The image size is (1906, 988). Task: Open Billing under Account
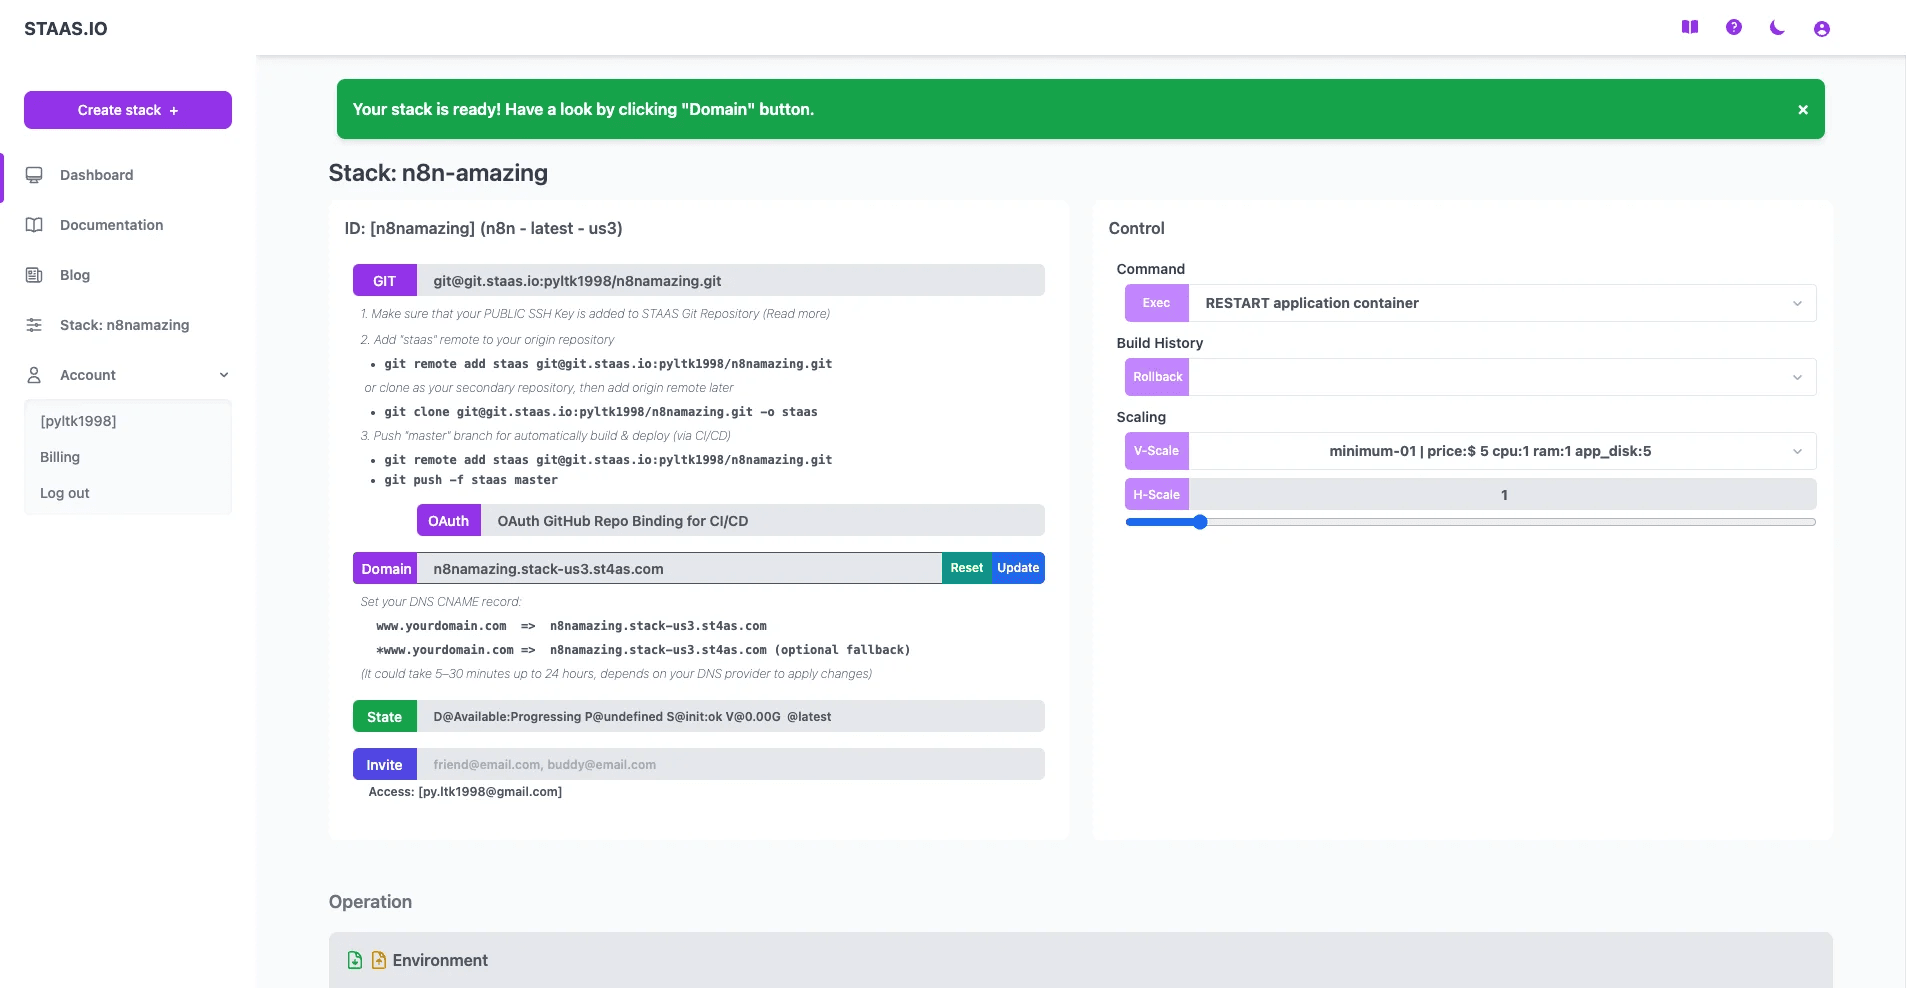coord(60,457)
